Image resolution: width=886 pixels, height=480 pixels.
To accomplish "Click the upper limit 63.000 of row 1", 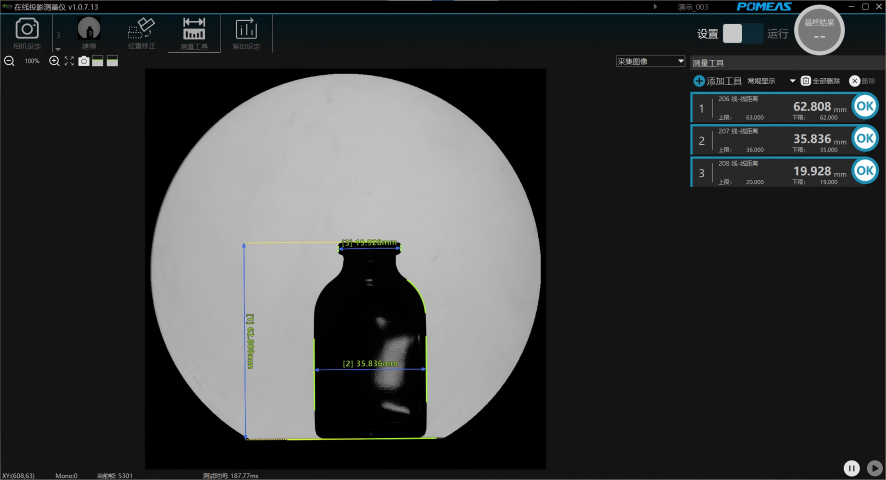I will point(754,118).
